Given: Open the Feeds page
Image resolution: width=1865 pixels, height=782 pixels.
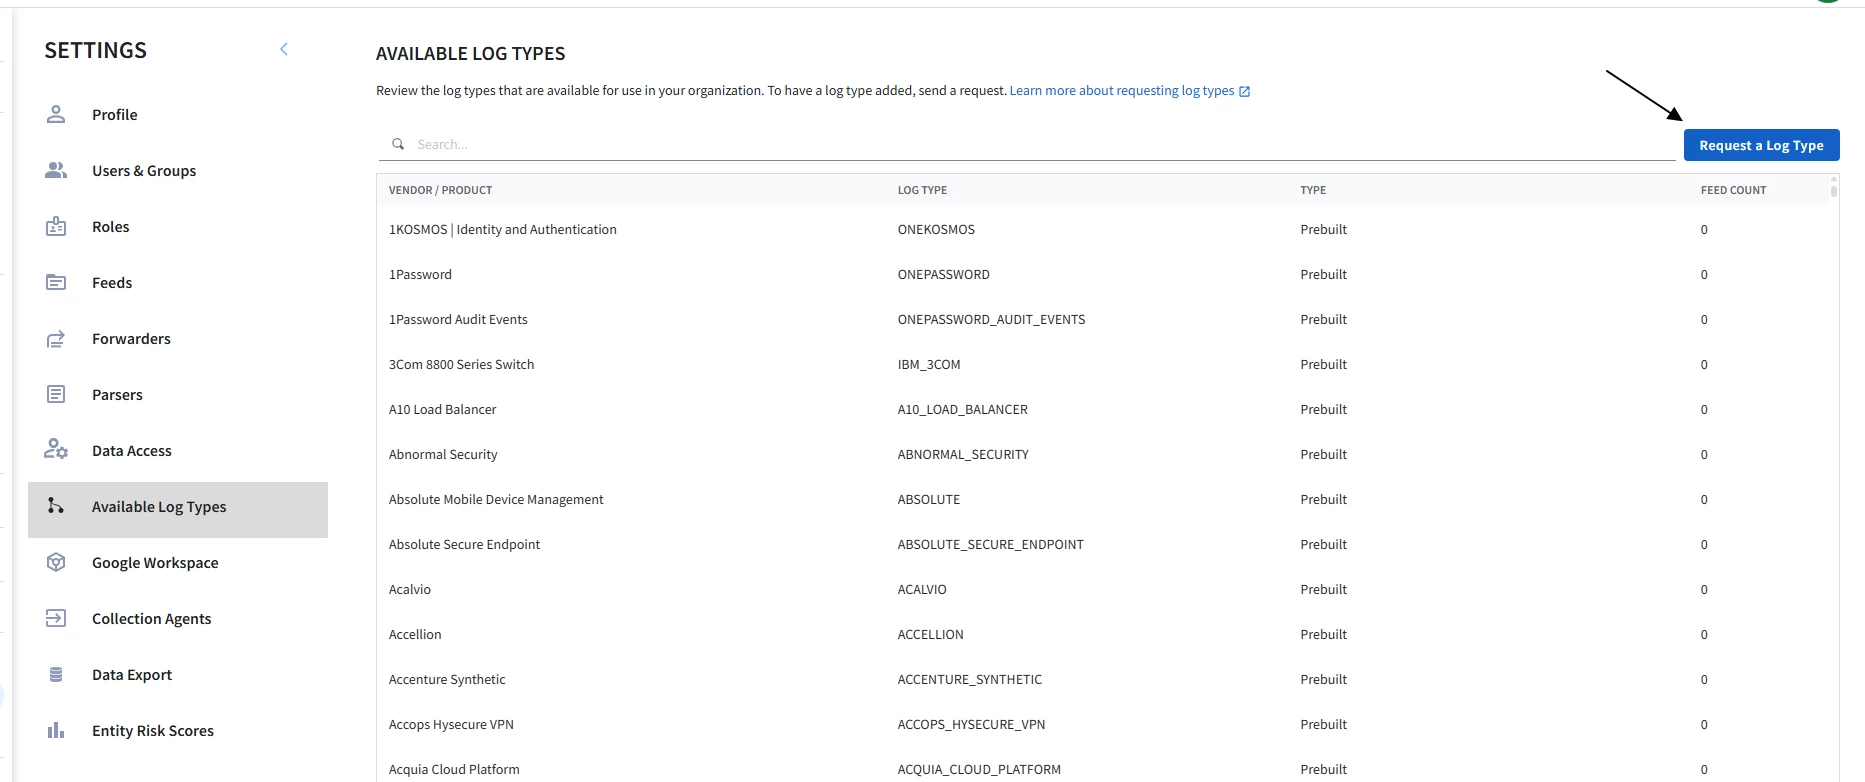Looking at the screenshot, I should point(178,282).
